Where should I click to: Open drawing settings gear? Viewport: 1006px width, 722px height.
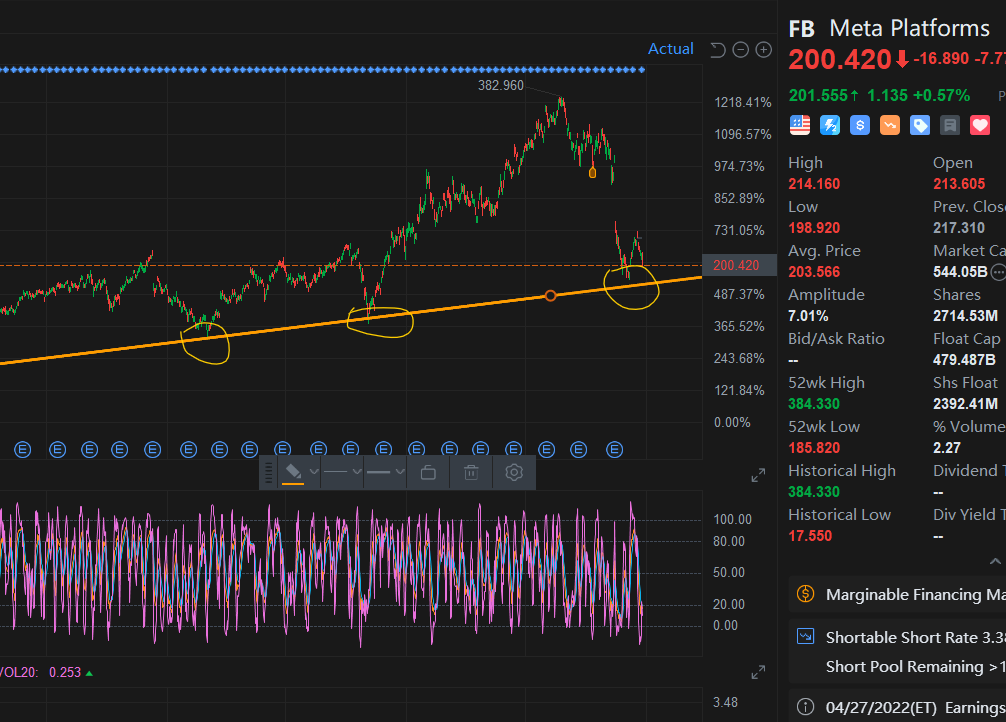[x=514, y=473]
